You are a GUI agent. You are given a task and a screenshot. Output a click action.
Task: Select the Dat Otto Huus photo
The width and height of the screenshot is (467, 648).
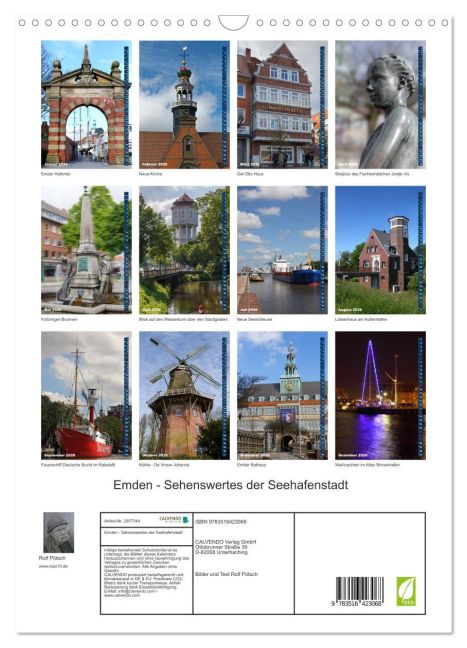point(282,105)
